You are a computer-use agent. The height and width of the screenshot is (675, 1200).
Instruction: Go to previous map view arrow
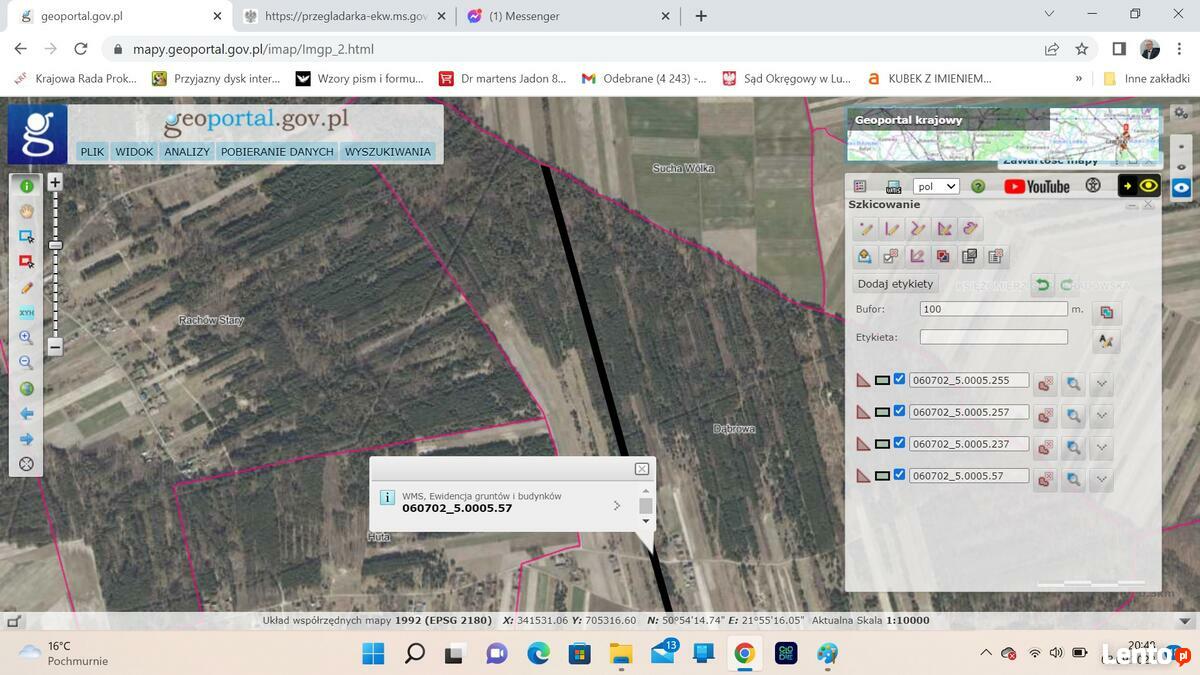click(x=27, y=414)
